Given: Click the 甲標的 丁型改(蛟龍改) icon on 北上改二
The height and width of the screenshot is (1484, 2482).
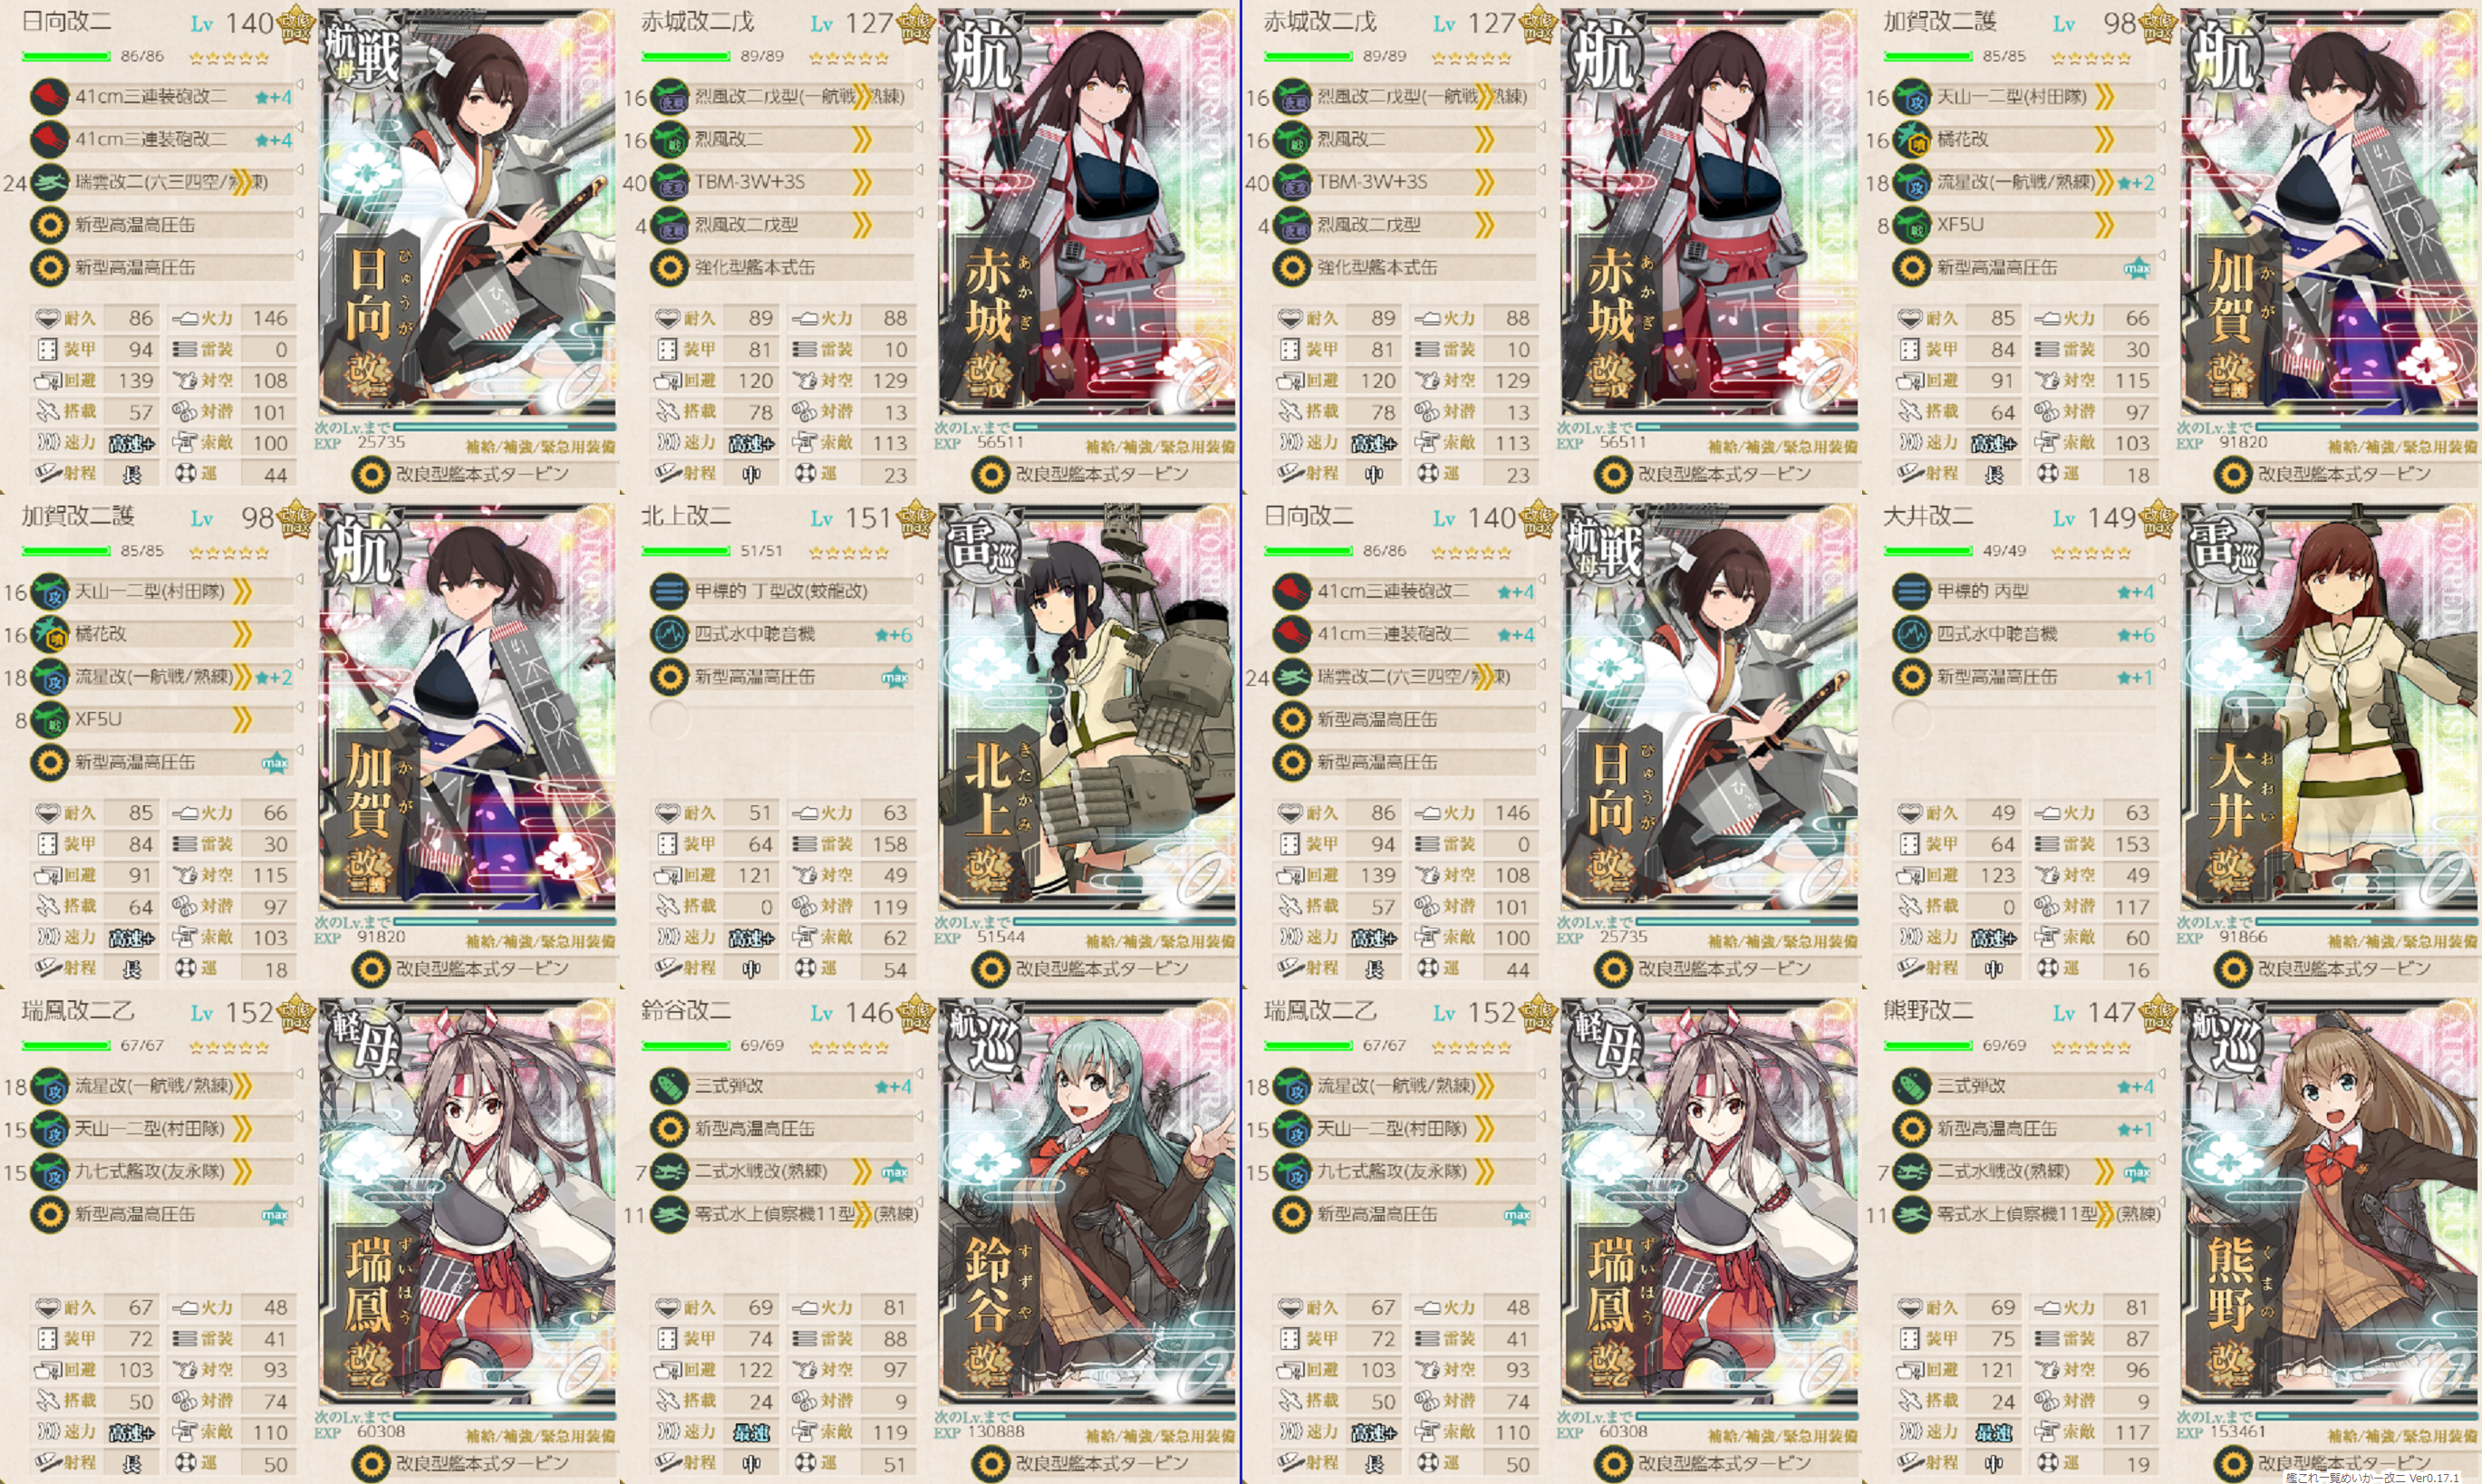Looking at the screenshot, I should (668, 591).
